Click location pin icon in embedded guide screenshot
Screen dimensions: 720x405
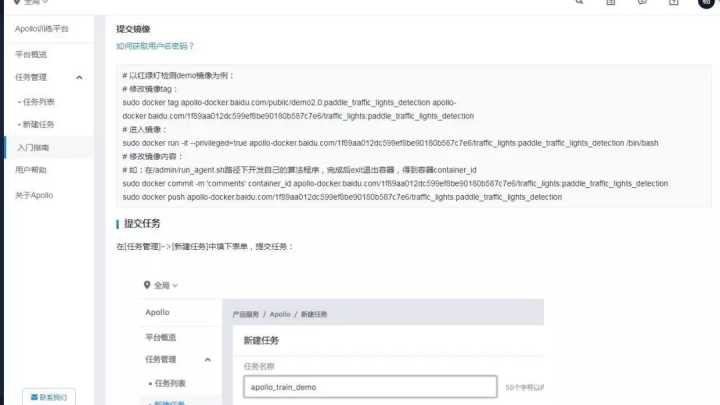coord(147,285)
